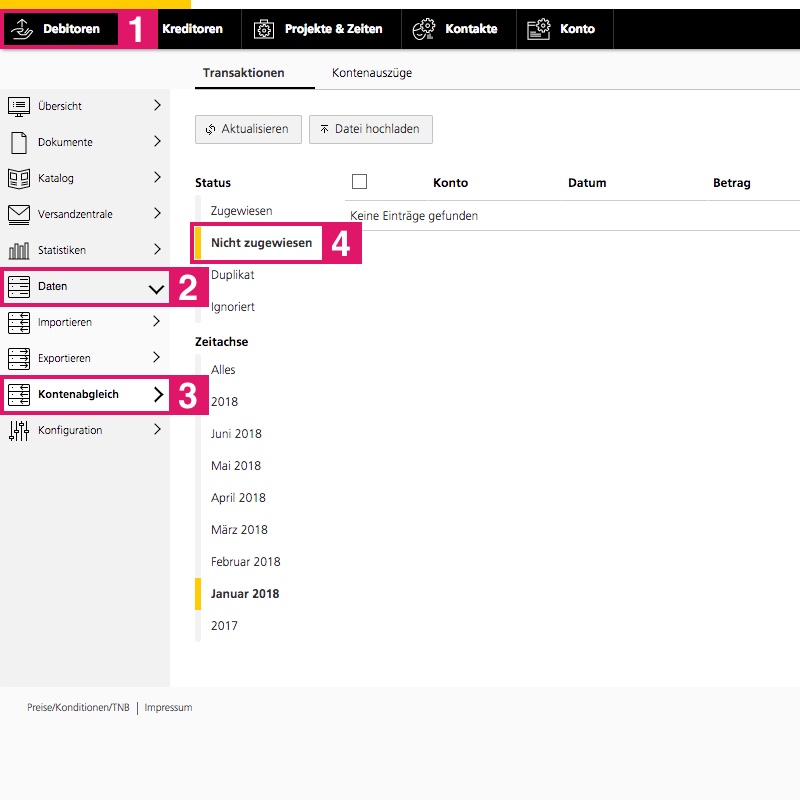Click the Konfiguration sliders icon
800x800 pixels.
[19, 430]
